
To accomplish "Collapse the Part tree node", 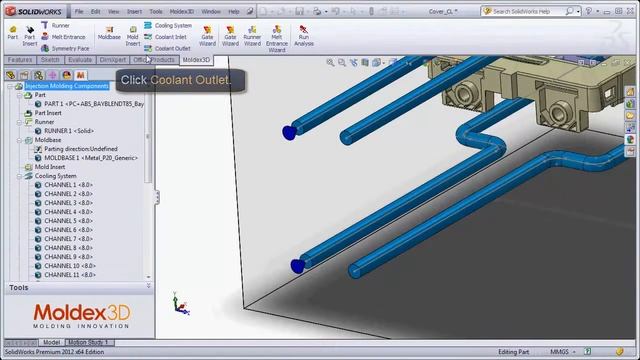I will [19, 95].
